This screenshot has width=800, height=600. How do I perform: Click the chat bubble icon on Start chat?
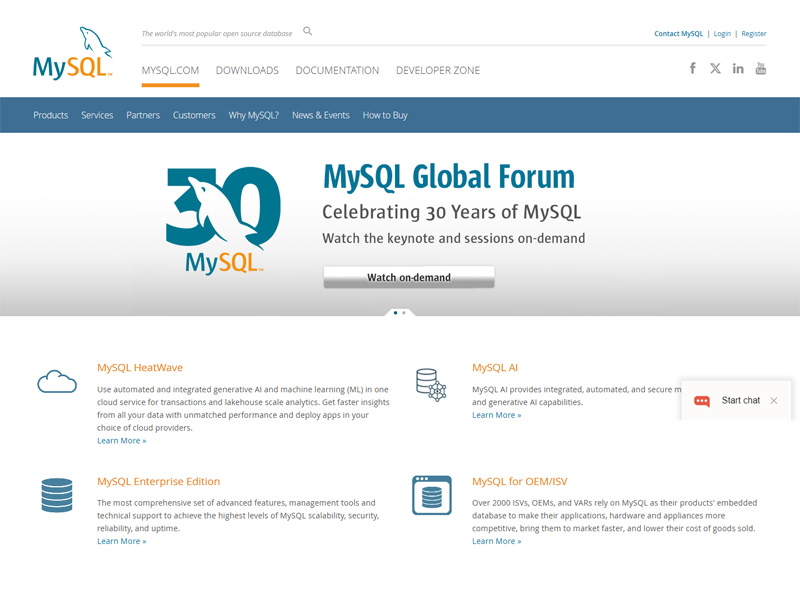(702, 400)
